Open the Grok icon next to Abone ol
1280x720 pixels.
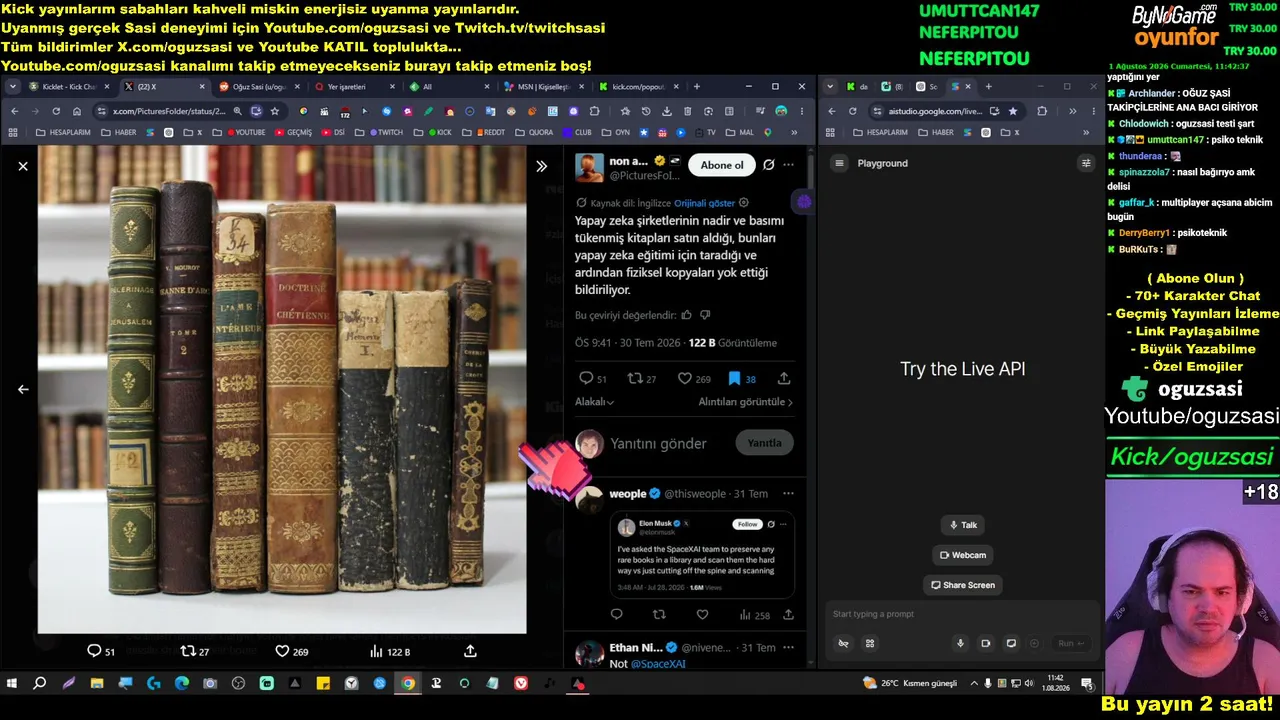768,165
